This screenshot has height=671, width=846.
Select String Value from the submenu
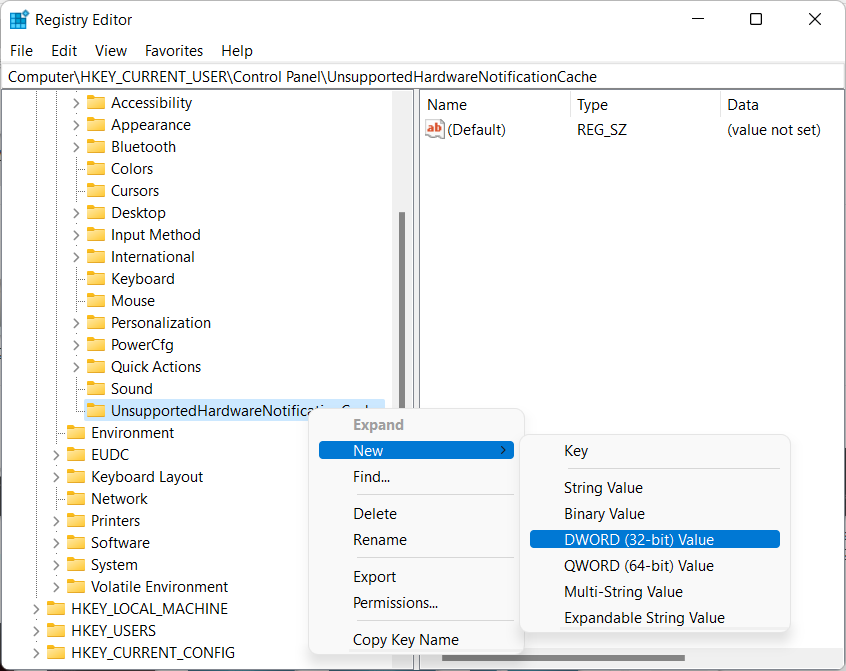pos(654,488)
